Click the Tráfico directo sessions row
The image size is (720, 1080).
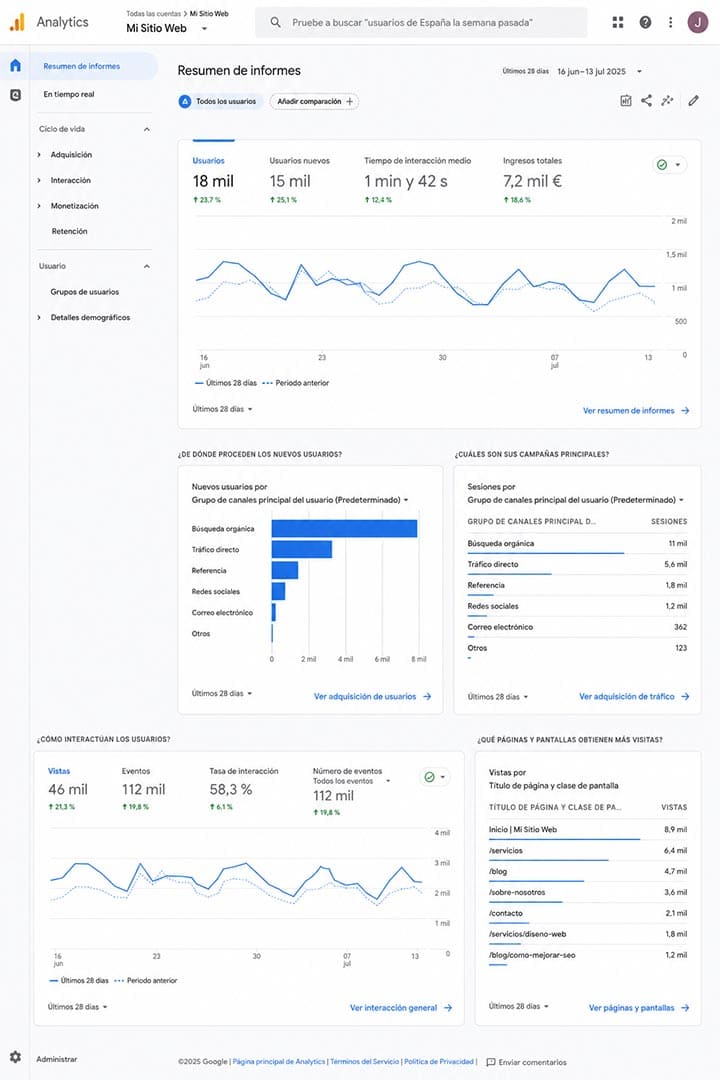[x=577, y=565]
